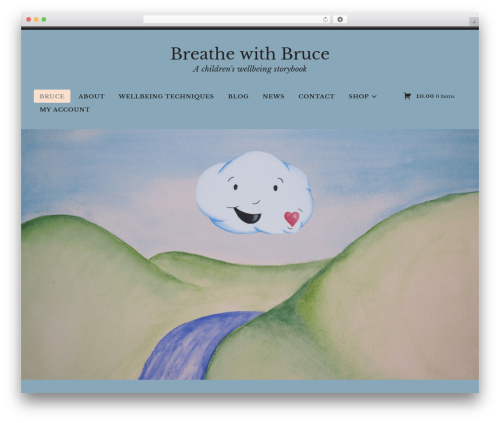Click the Breathe with Bruce site title
The height and width of the screenshot is (423, 500).
click(250, 54)
